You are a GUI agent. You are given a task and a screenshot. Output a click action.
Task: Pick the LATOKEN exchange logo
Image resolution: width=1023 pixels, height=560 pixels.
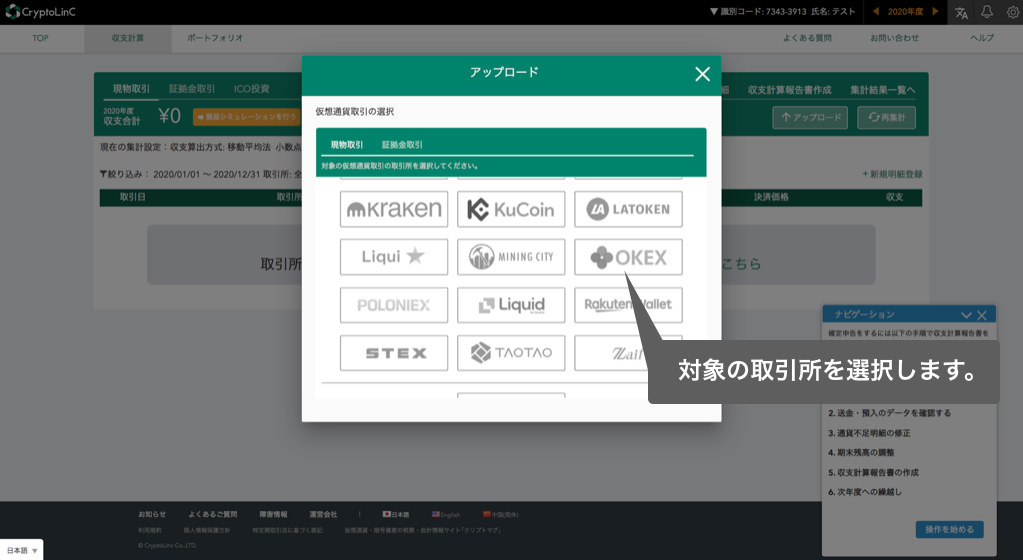628,209
